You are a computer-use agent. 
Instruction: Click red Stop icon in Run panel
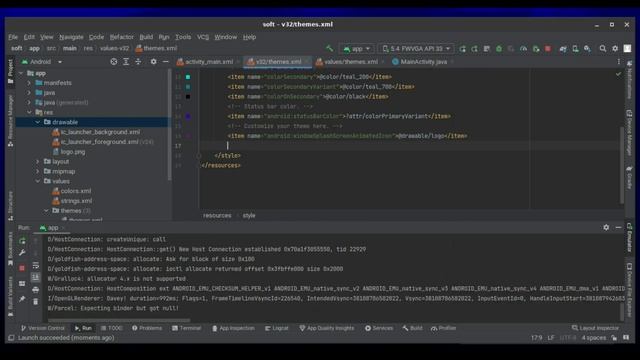[x=22, y=268]
